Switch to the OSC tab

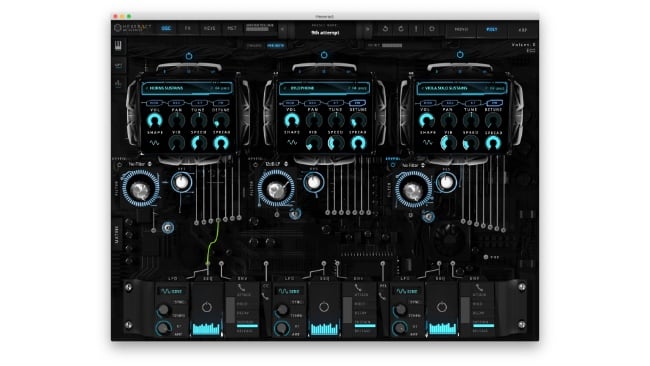click(166, 28)
